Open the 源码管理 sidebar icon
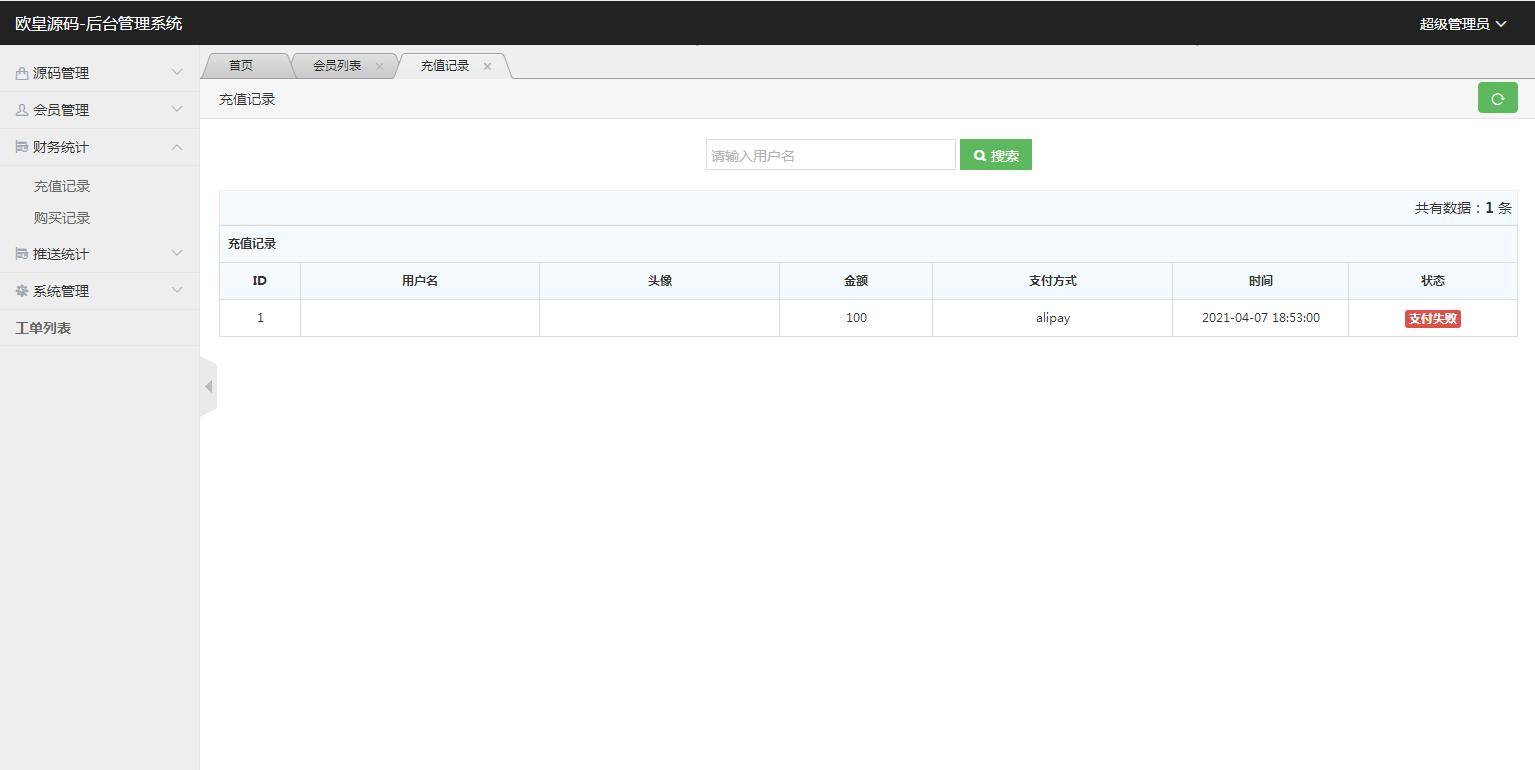Image resolution: width=1535 pixels, height=770 pixels. click(x=22, y=72)
